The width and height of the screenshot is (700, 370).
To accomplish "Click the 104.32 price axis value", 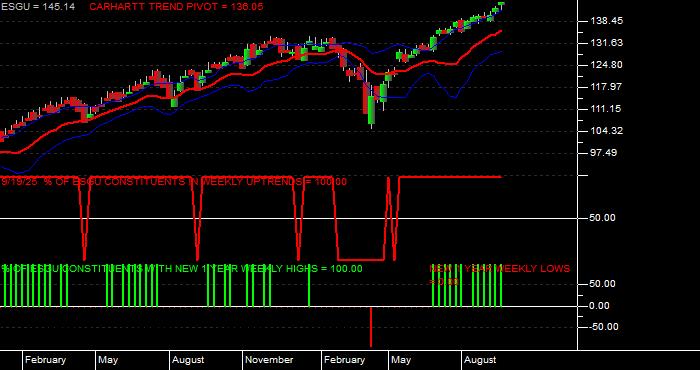I will click(606, 131).
